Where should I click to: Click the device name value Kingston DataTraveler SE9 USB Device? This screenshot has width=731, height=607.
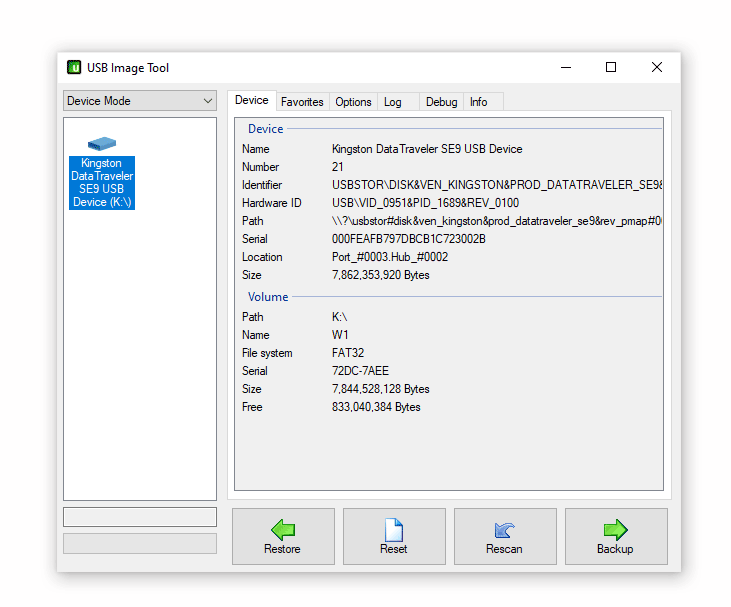pyautogui.click(x=427, y=149)
